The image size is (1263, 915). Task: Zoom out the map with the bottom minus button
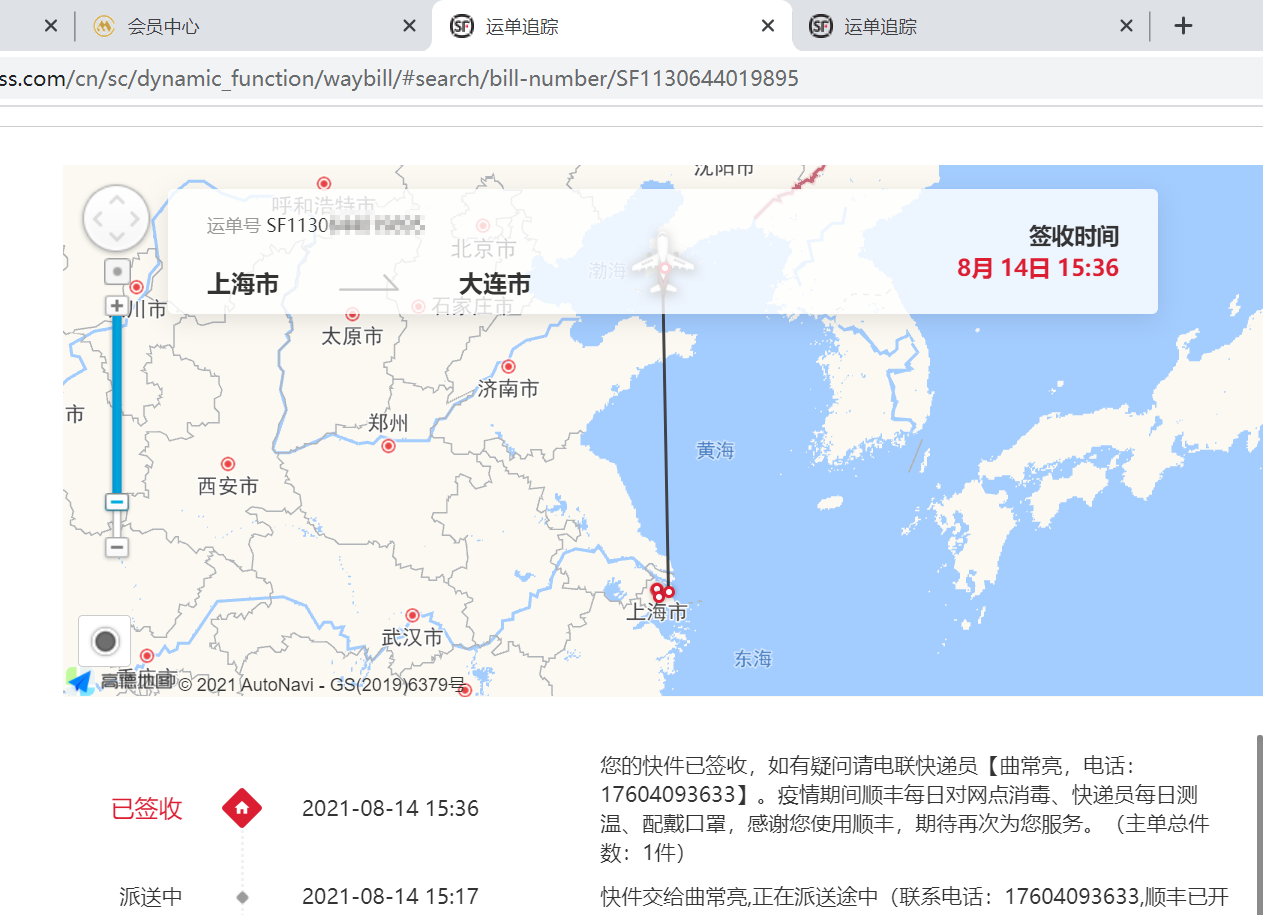[x=117, y=547]
